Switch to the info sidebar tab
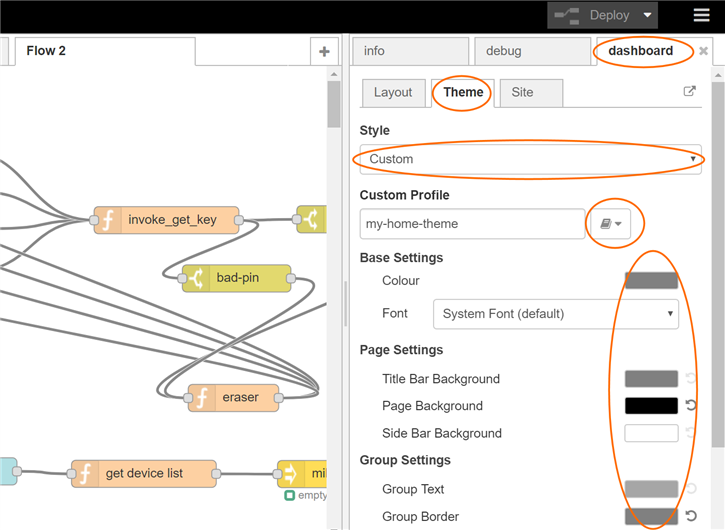Viewport: 725px width, 530px height. click(x=411, y=51)
